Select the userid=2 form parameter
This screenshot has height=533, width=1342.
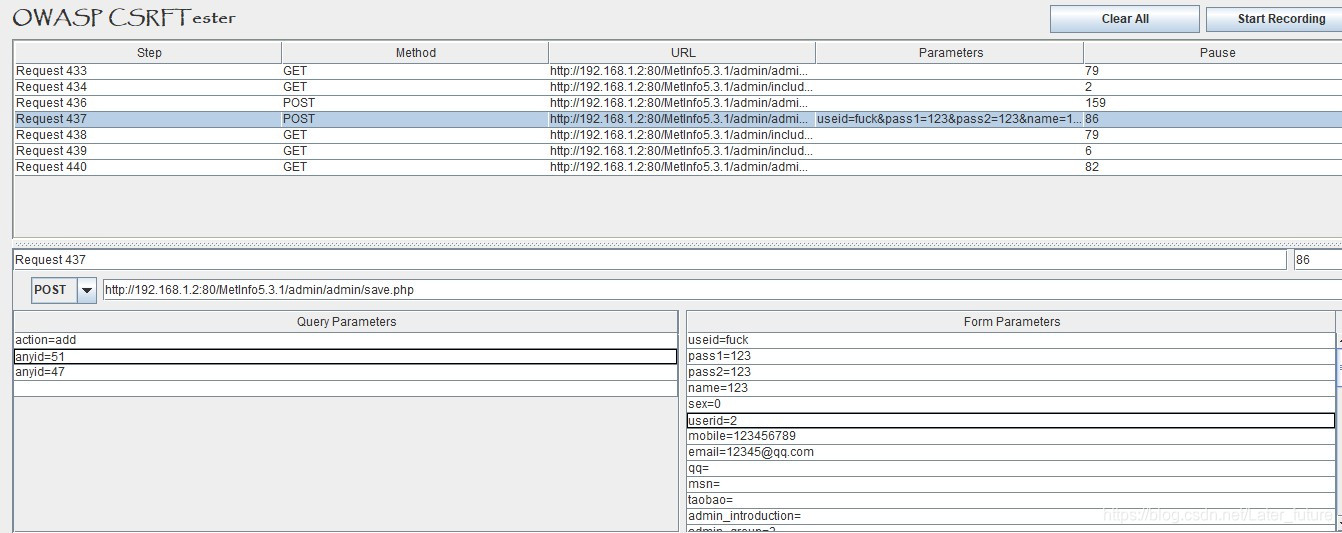point(1011,420)
